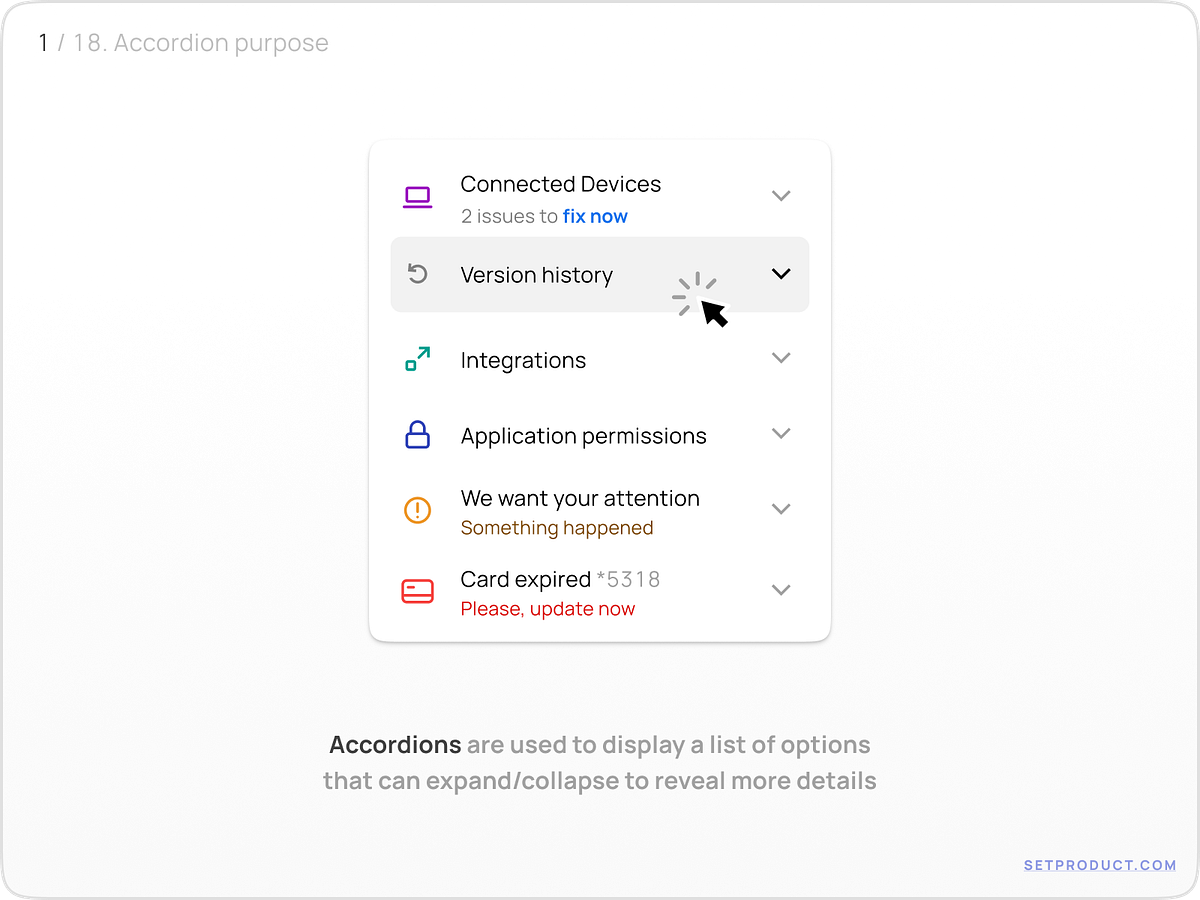The image size is (1200, 900).
Task: Click the laptop icon beside Connected Devices
Action: point(417,196)
